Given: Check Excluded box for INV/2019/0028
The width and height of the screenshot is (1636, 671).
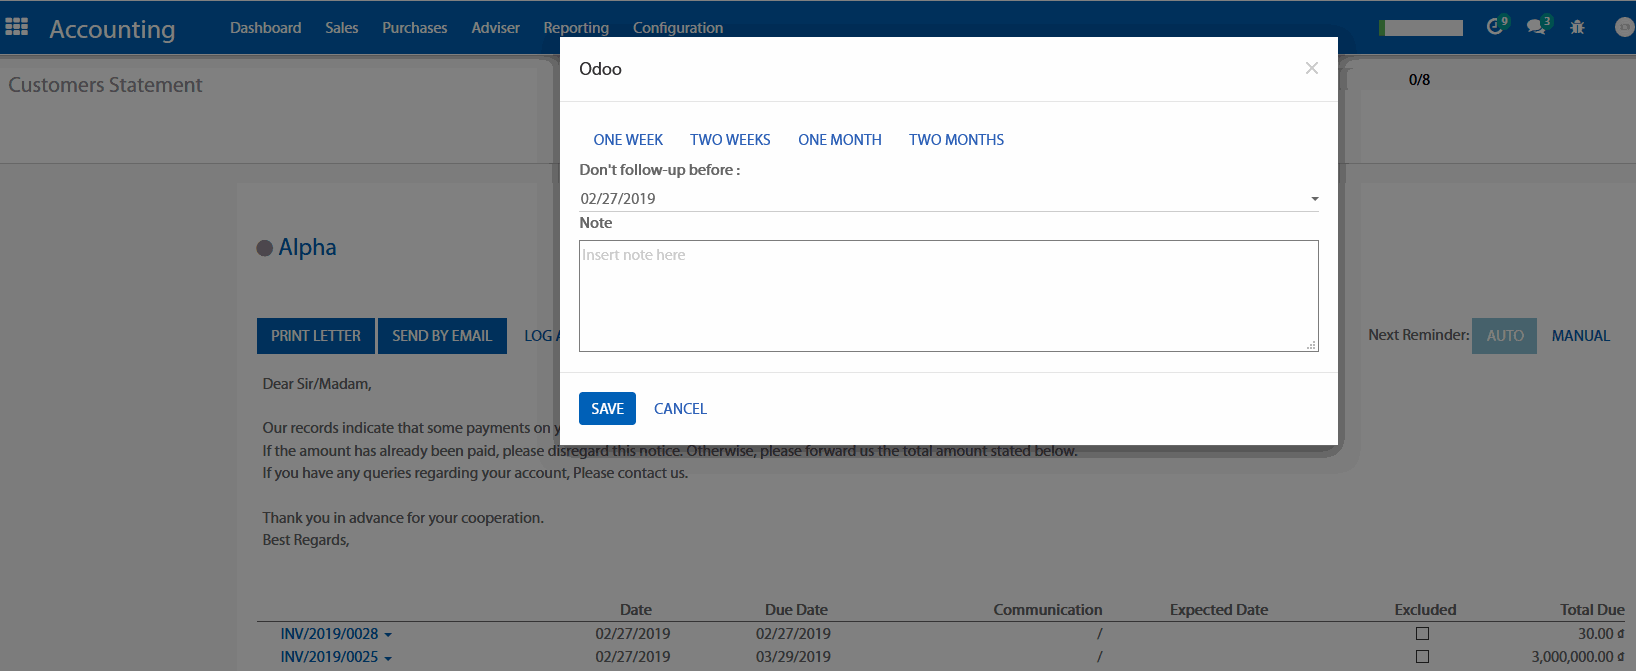Looking at the screenshot, I should [1422, 634].
